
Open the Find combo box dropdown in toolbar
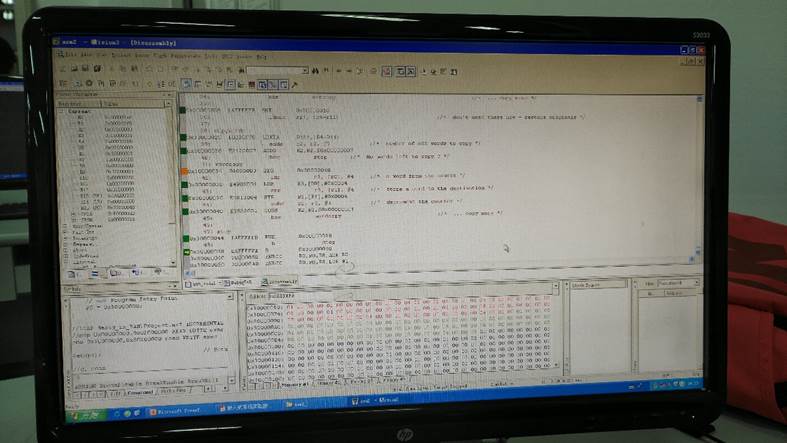(305, 70)
